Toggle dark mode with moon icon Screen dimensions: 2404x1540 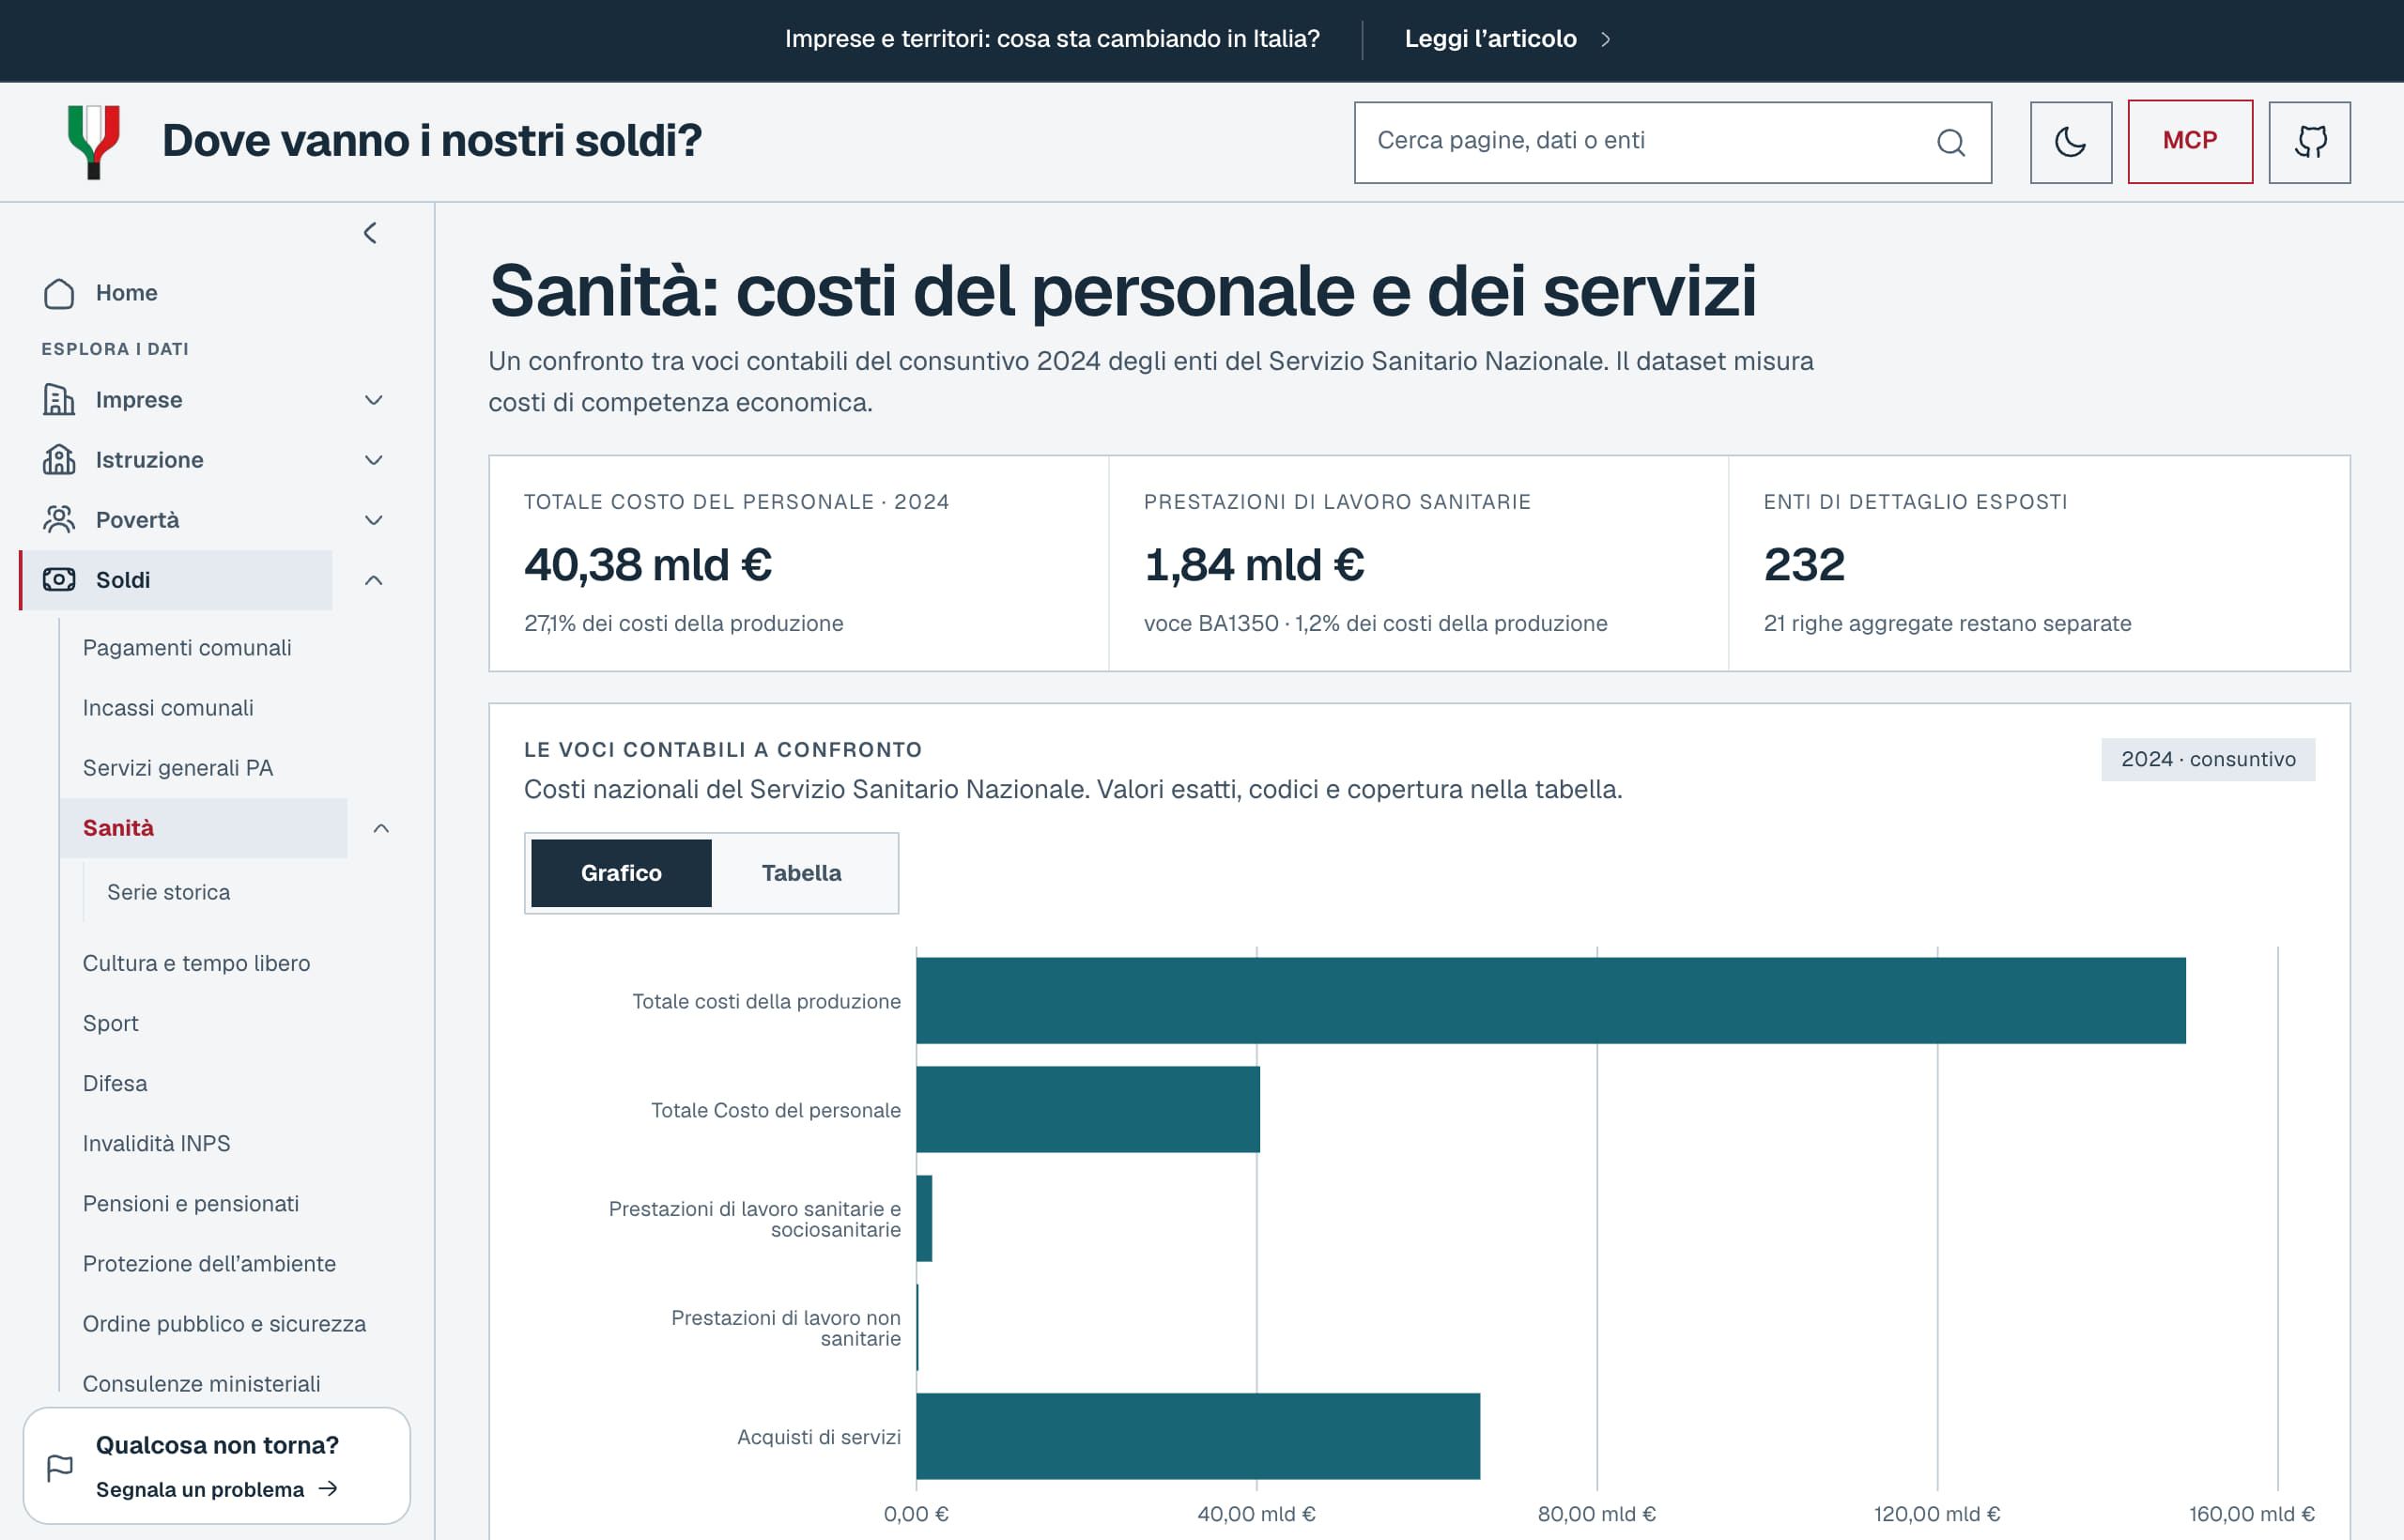point(2070,142)
